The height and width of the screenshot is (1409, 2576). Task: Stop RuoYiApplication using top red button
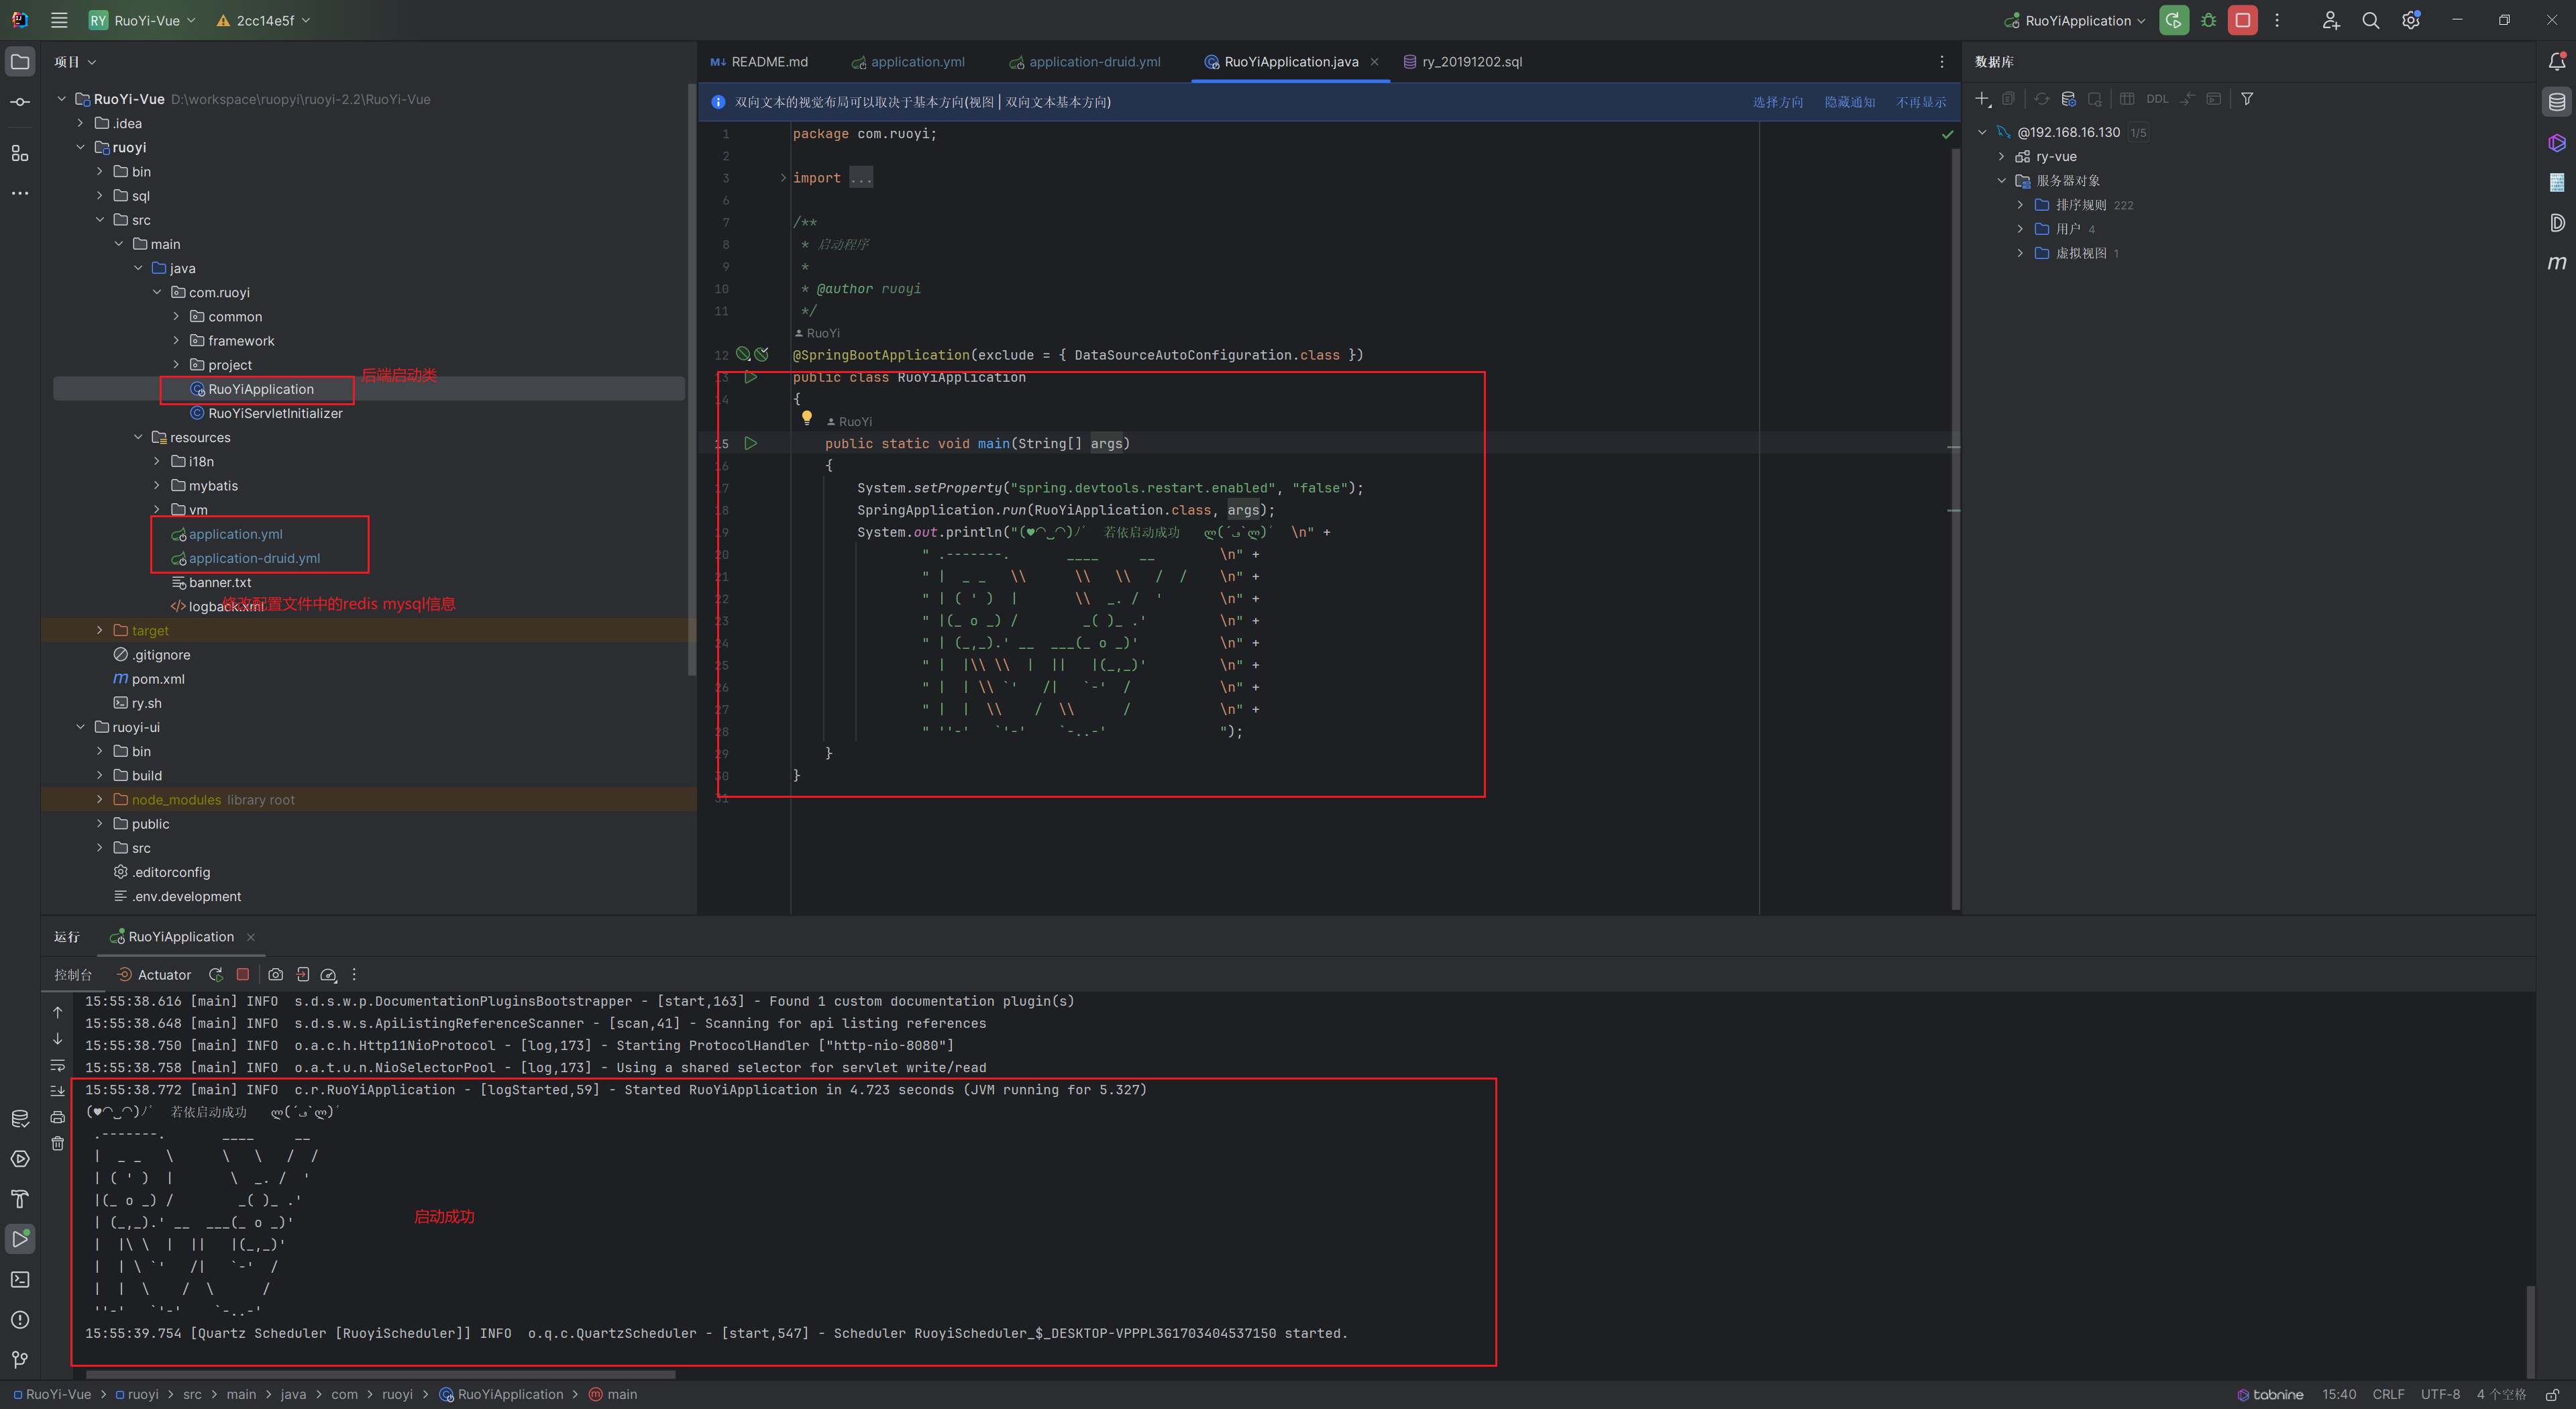click(2243, 20)
